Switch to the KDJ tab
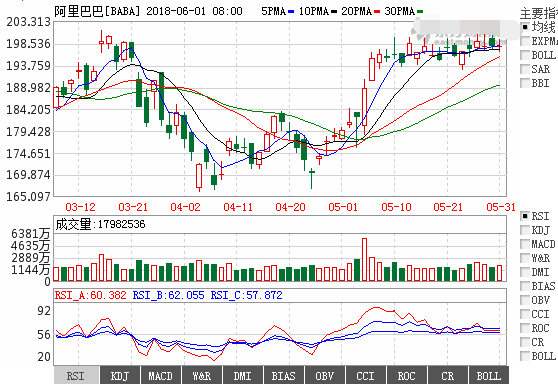This screenshot has height=384, width=558. (x=120, y=376)
